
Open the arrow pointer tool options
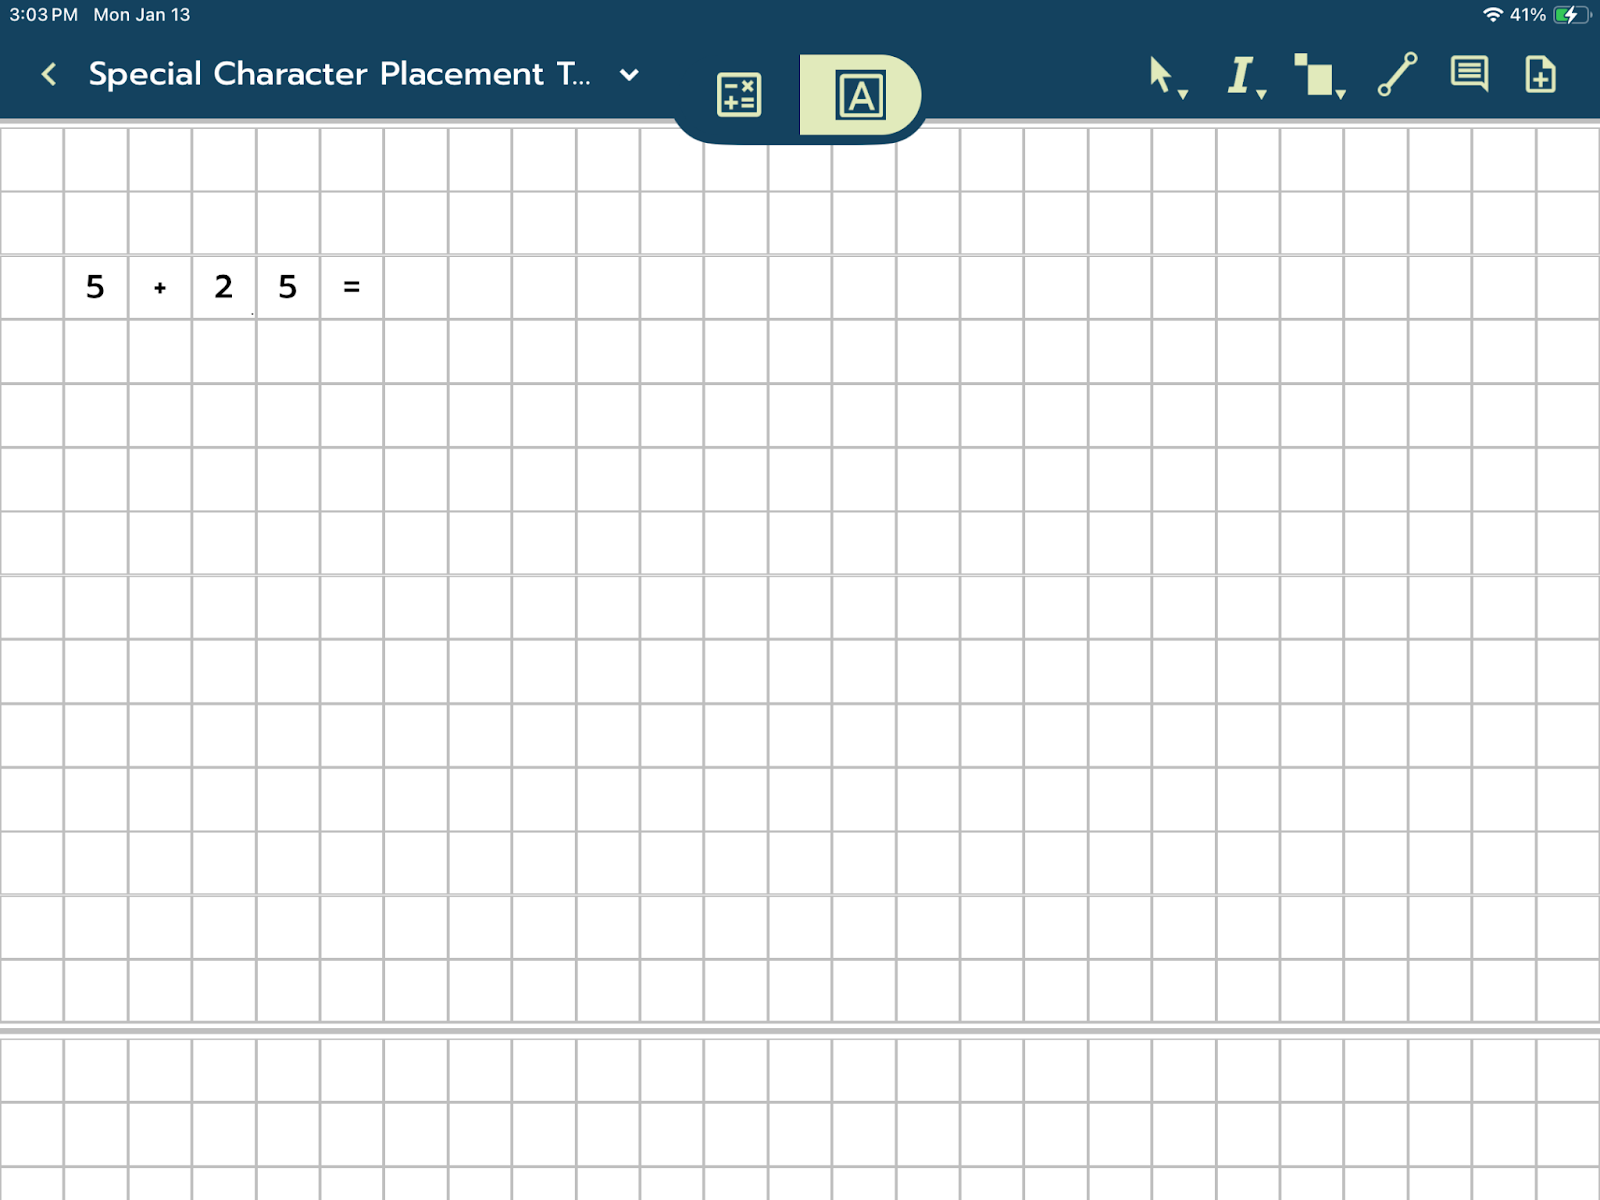point(1164,76)
